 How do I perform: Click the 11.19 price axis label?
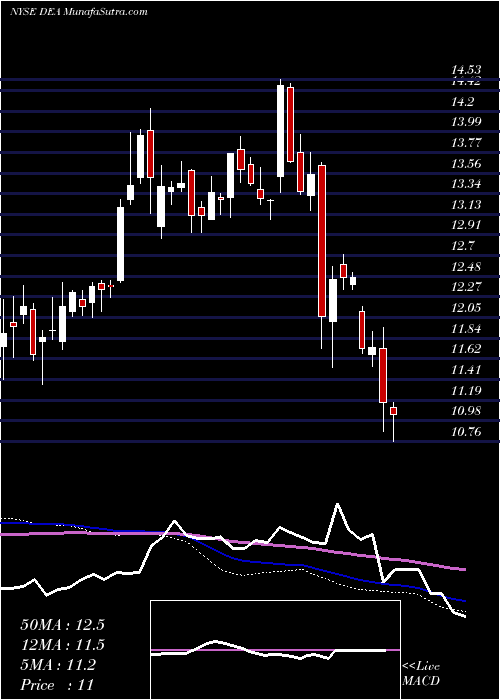coord(466,391)
